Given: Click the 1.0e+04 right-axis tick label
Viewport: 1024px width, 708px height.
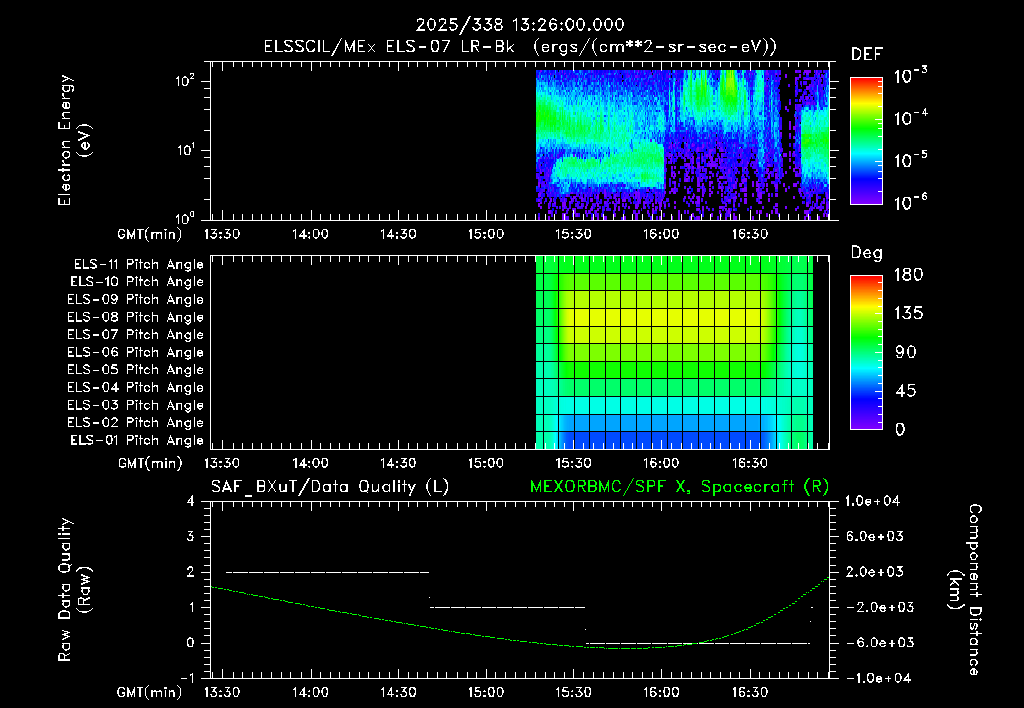Looking at the screenshot, I should pos(872,501).
